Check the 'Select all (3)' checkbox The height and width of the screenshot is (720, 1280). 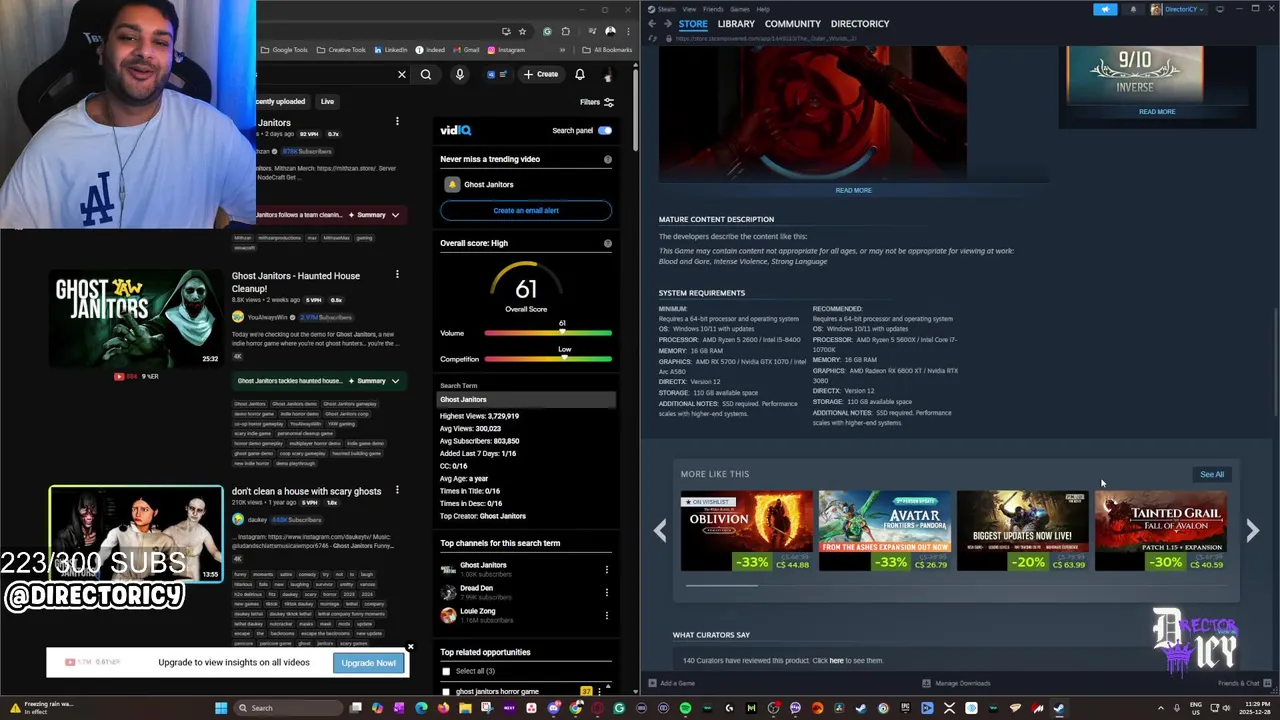pos(446,671)
